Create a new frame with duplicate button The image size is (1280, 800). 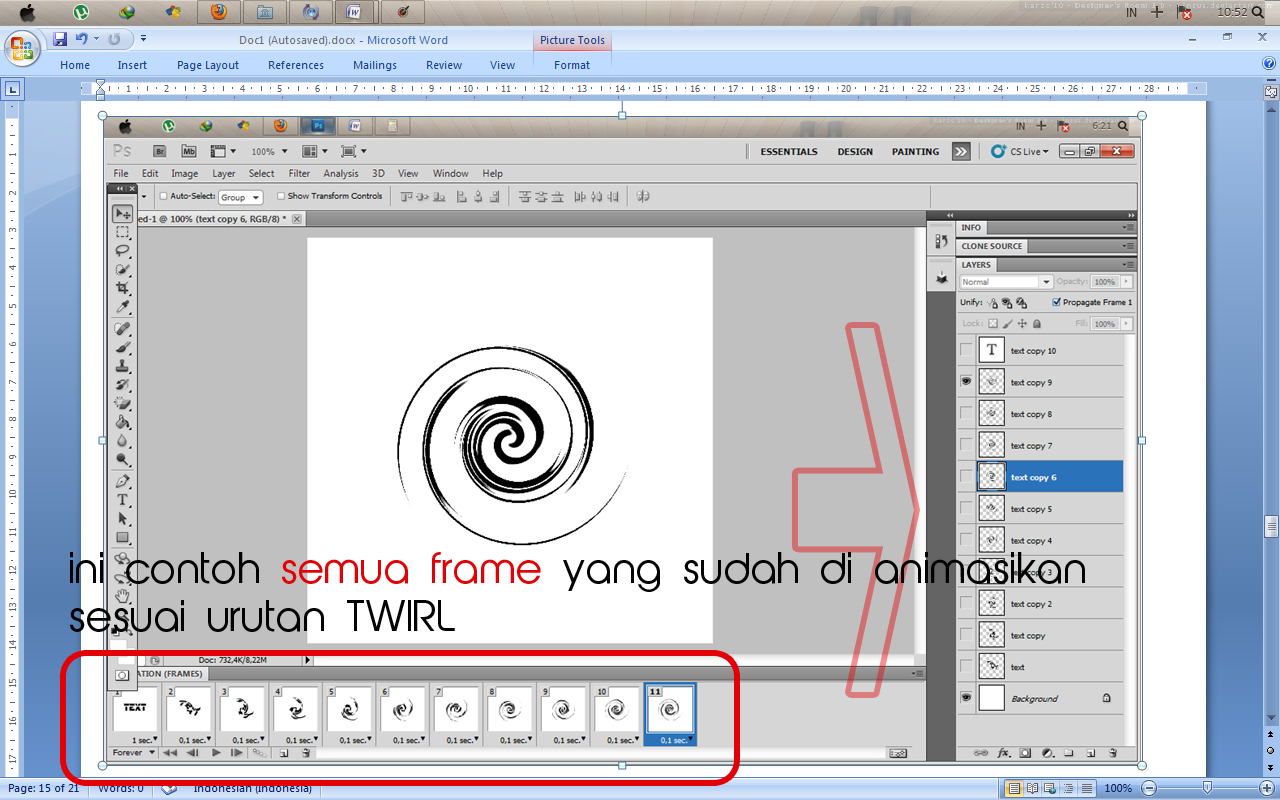pos(282,751)
